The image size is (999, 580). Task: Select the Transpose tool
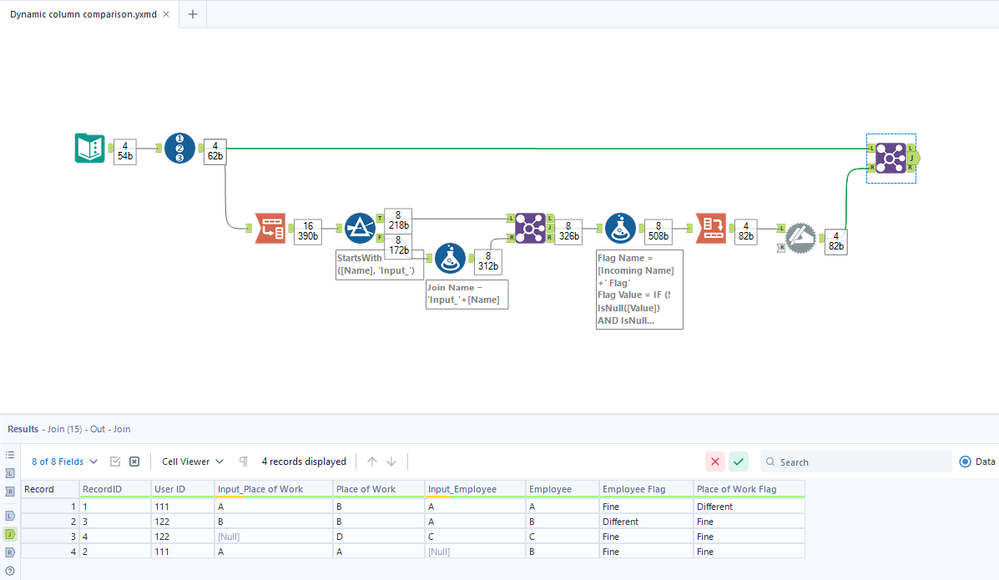[270, 228]
